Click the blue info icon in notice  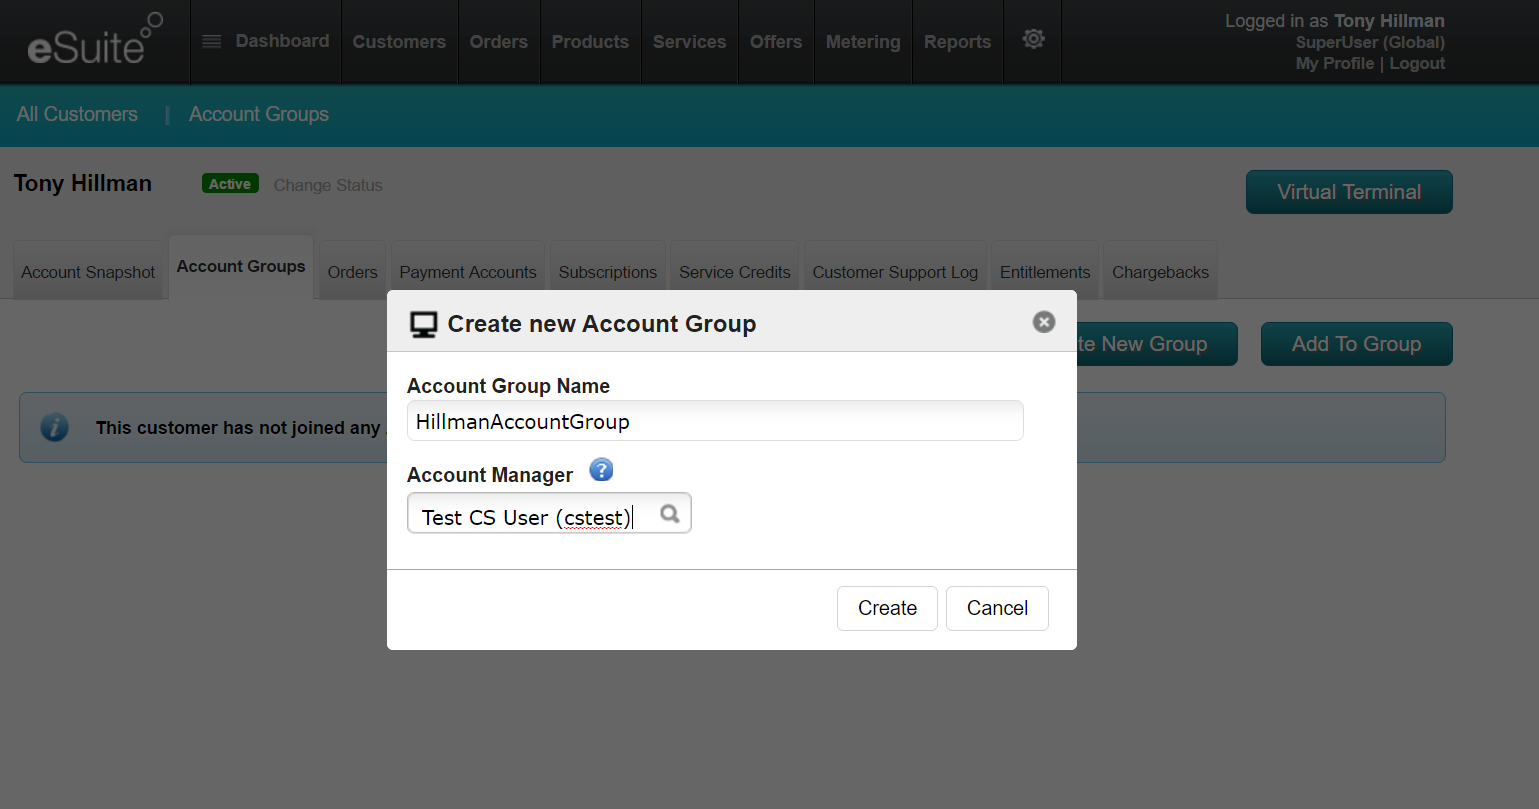(x=54, y=427)
